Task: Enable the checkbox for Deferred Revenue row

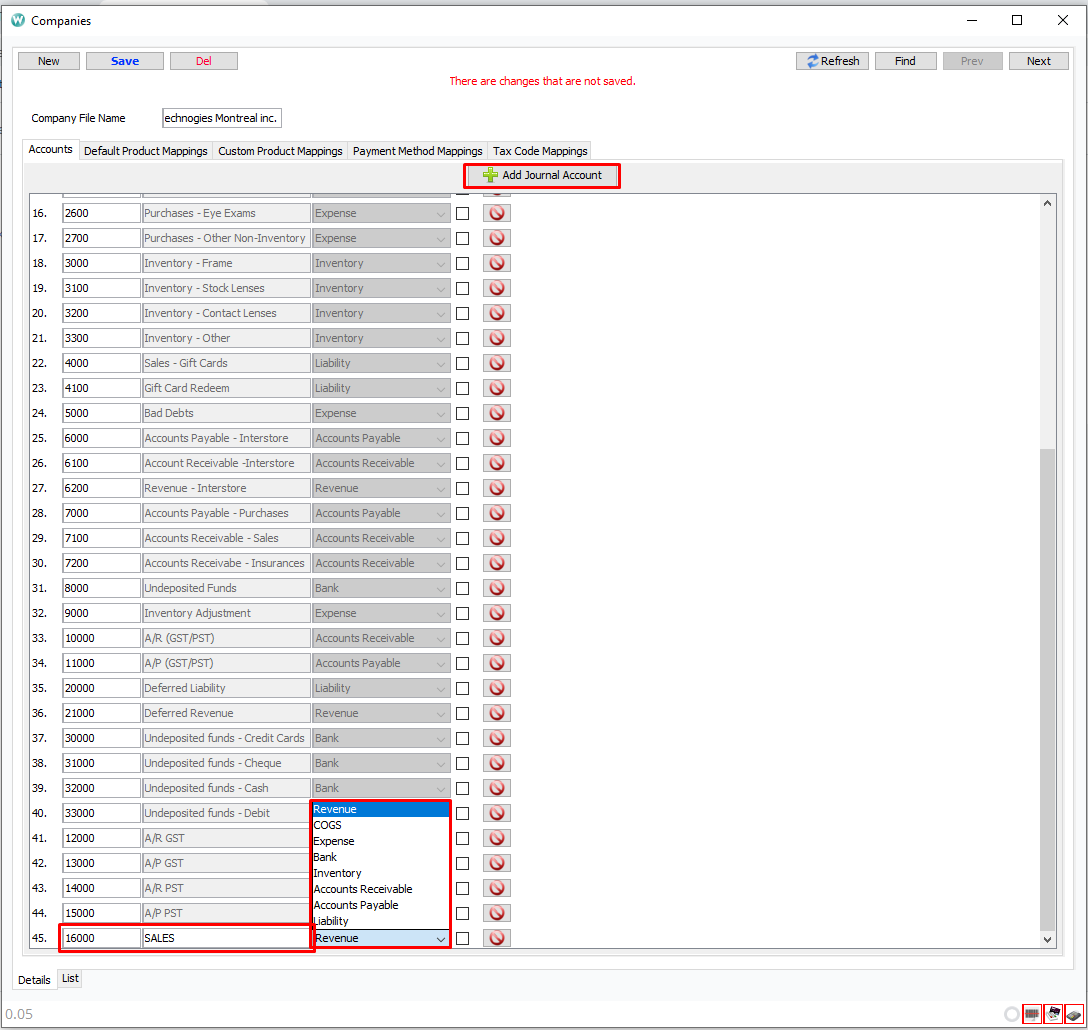Action: 462,712
